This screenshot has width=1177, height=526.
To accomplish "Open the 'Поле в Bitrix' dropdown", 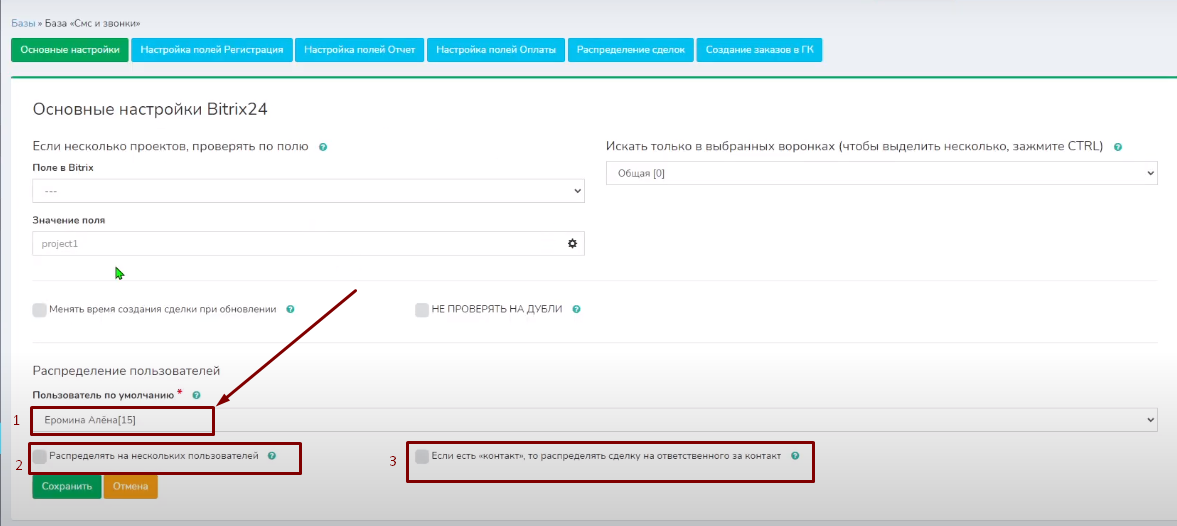I will [308, 190].
